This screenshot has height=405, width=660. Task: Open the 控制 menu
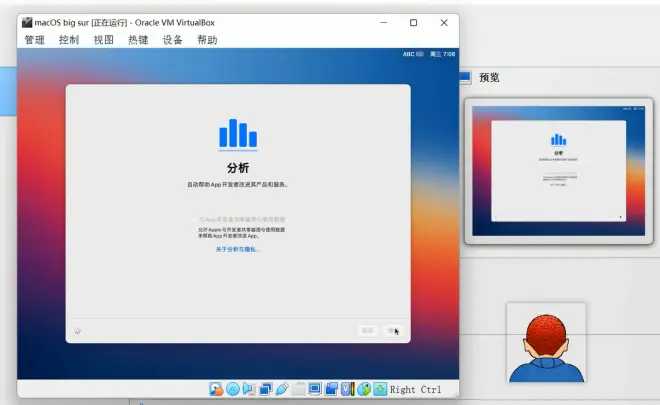(x=69, y=40)
